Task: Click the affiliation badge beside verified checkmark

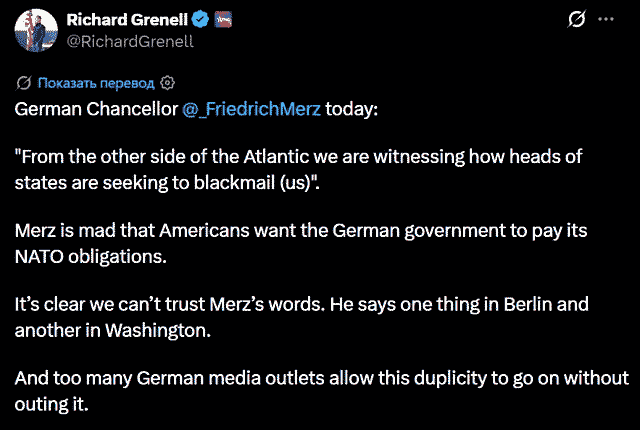Action: tap(223, 20)
